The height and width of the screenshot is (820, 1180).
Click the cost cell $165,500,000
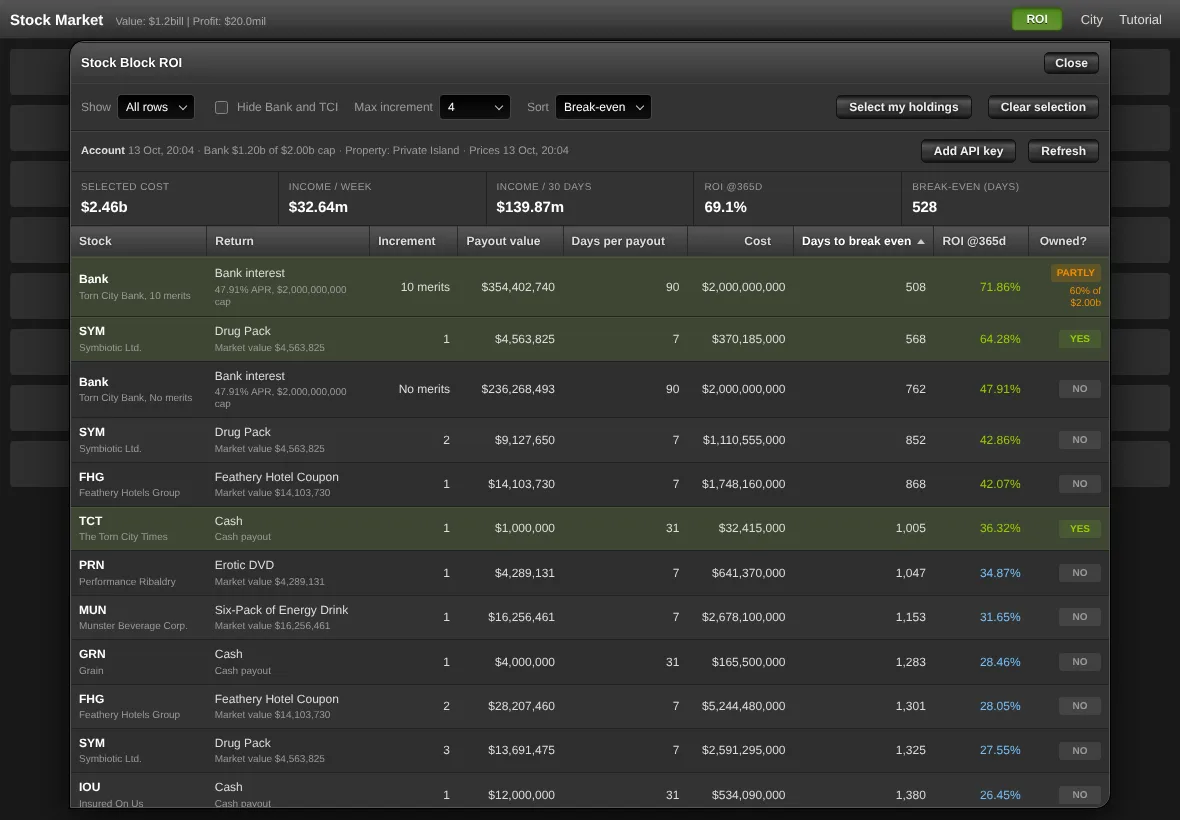pos(748,662)
